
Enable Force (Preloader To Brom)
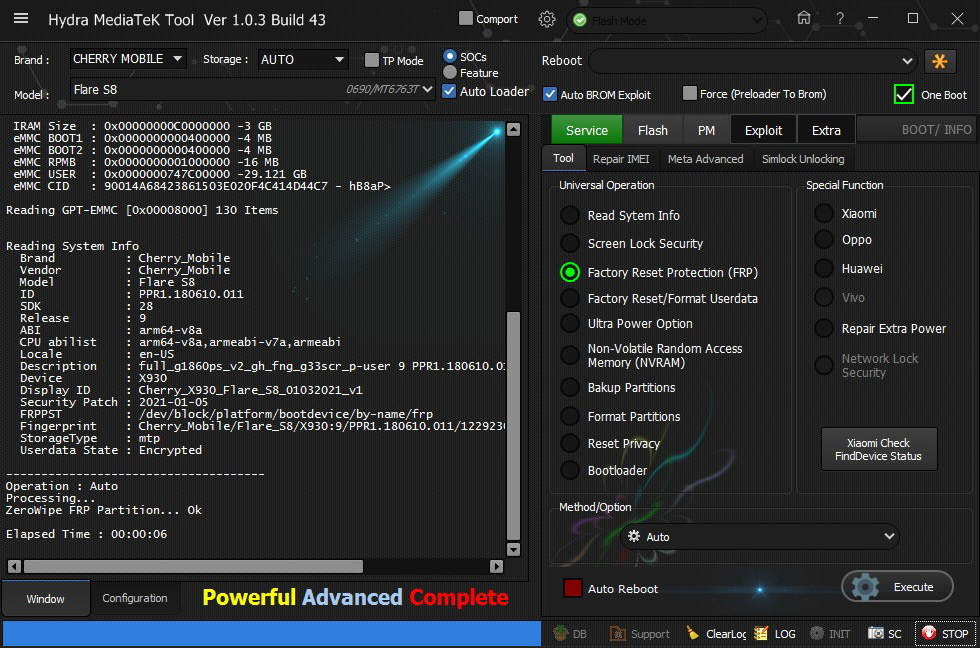point(689,93)
